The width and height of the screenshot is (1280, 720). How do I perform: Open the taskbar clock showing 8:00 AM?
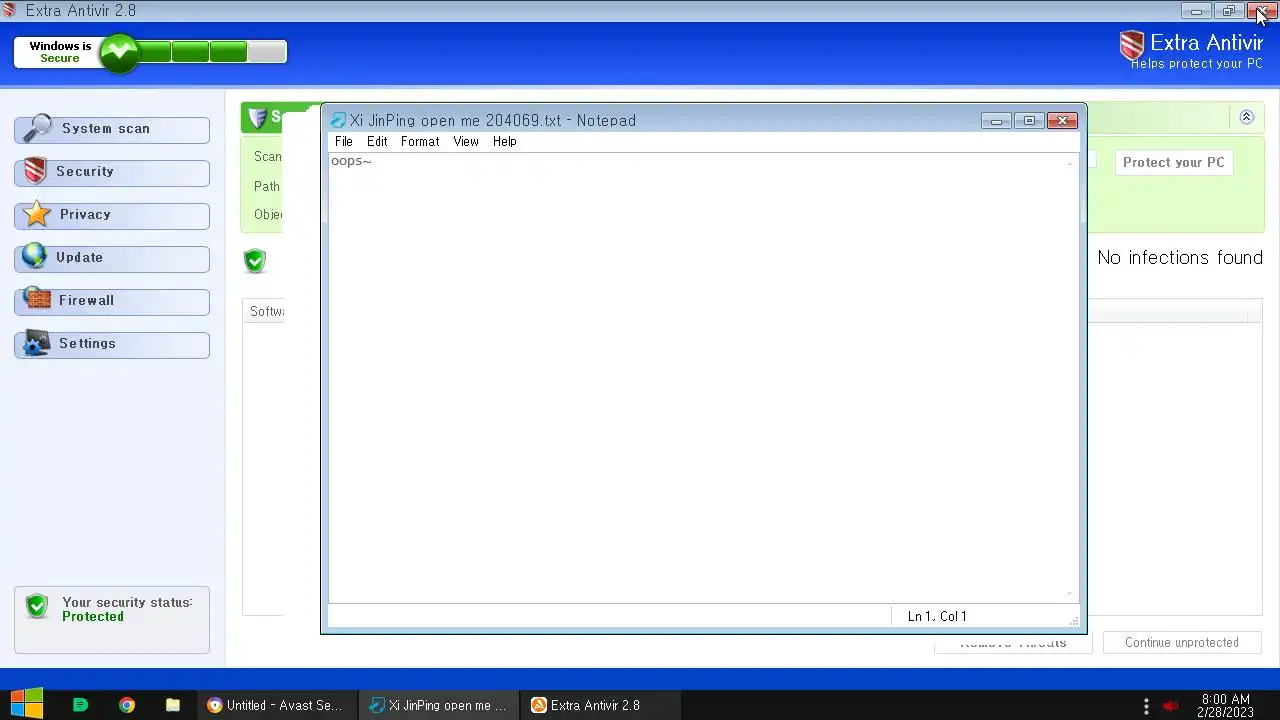[x=1225, y=706]
